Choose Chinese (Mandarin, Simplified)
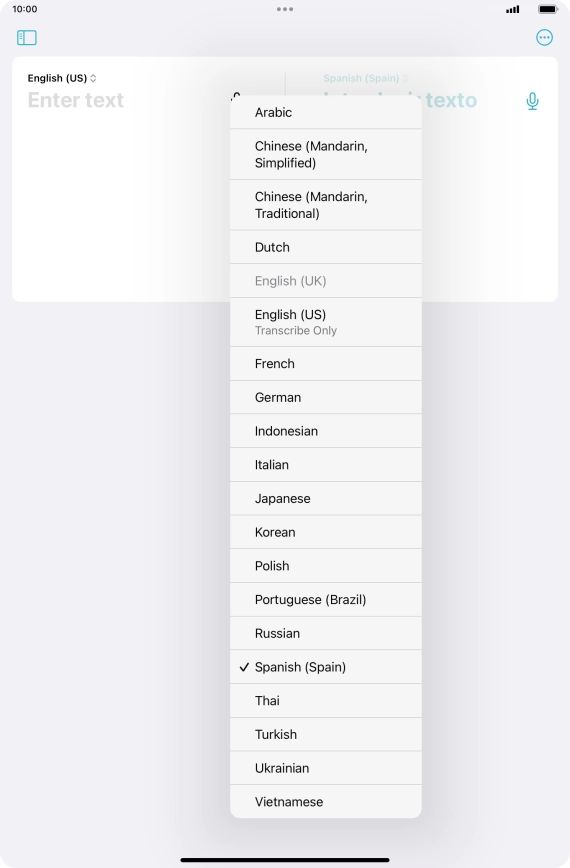The image size is (570, 868). click(326, 154)
